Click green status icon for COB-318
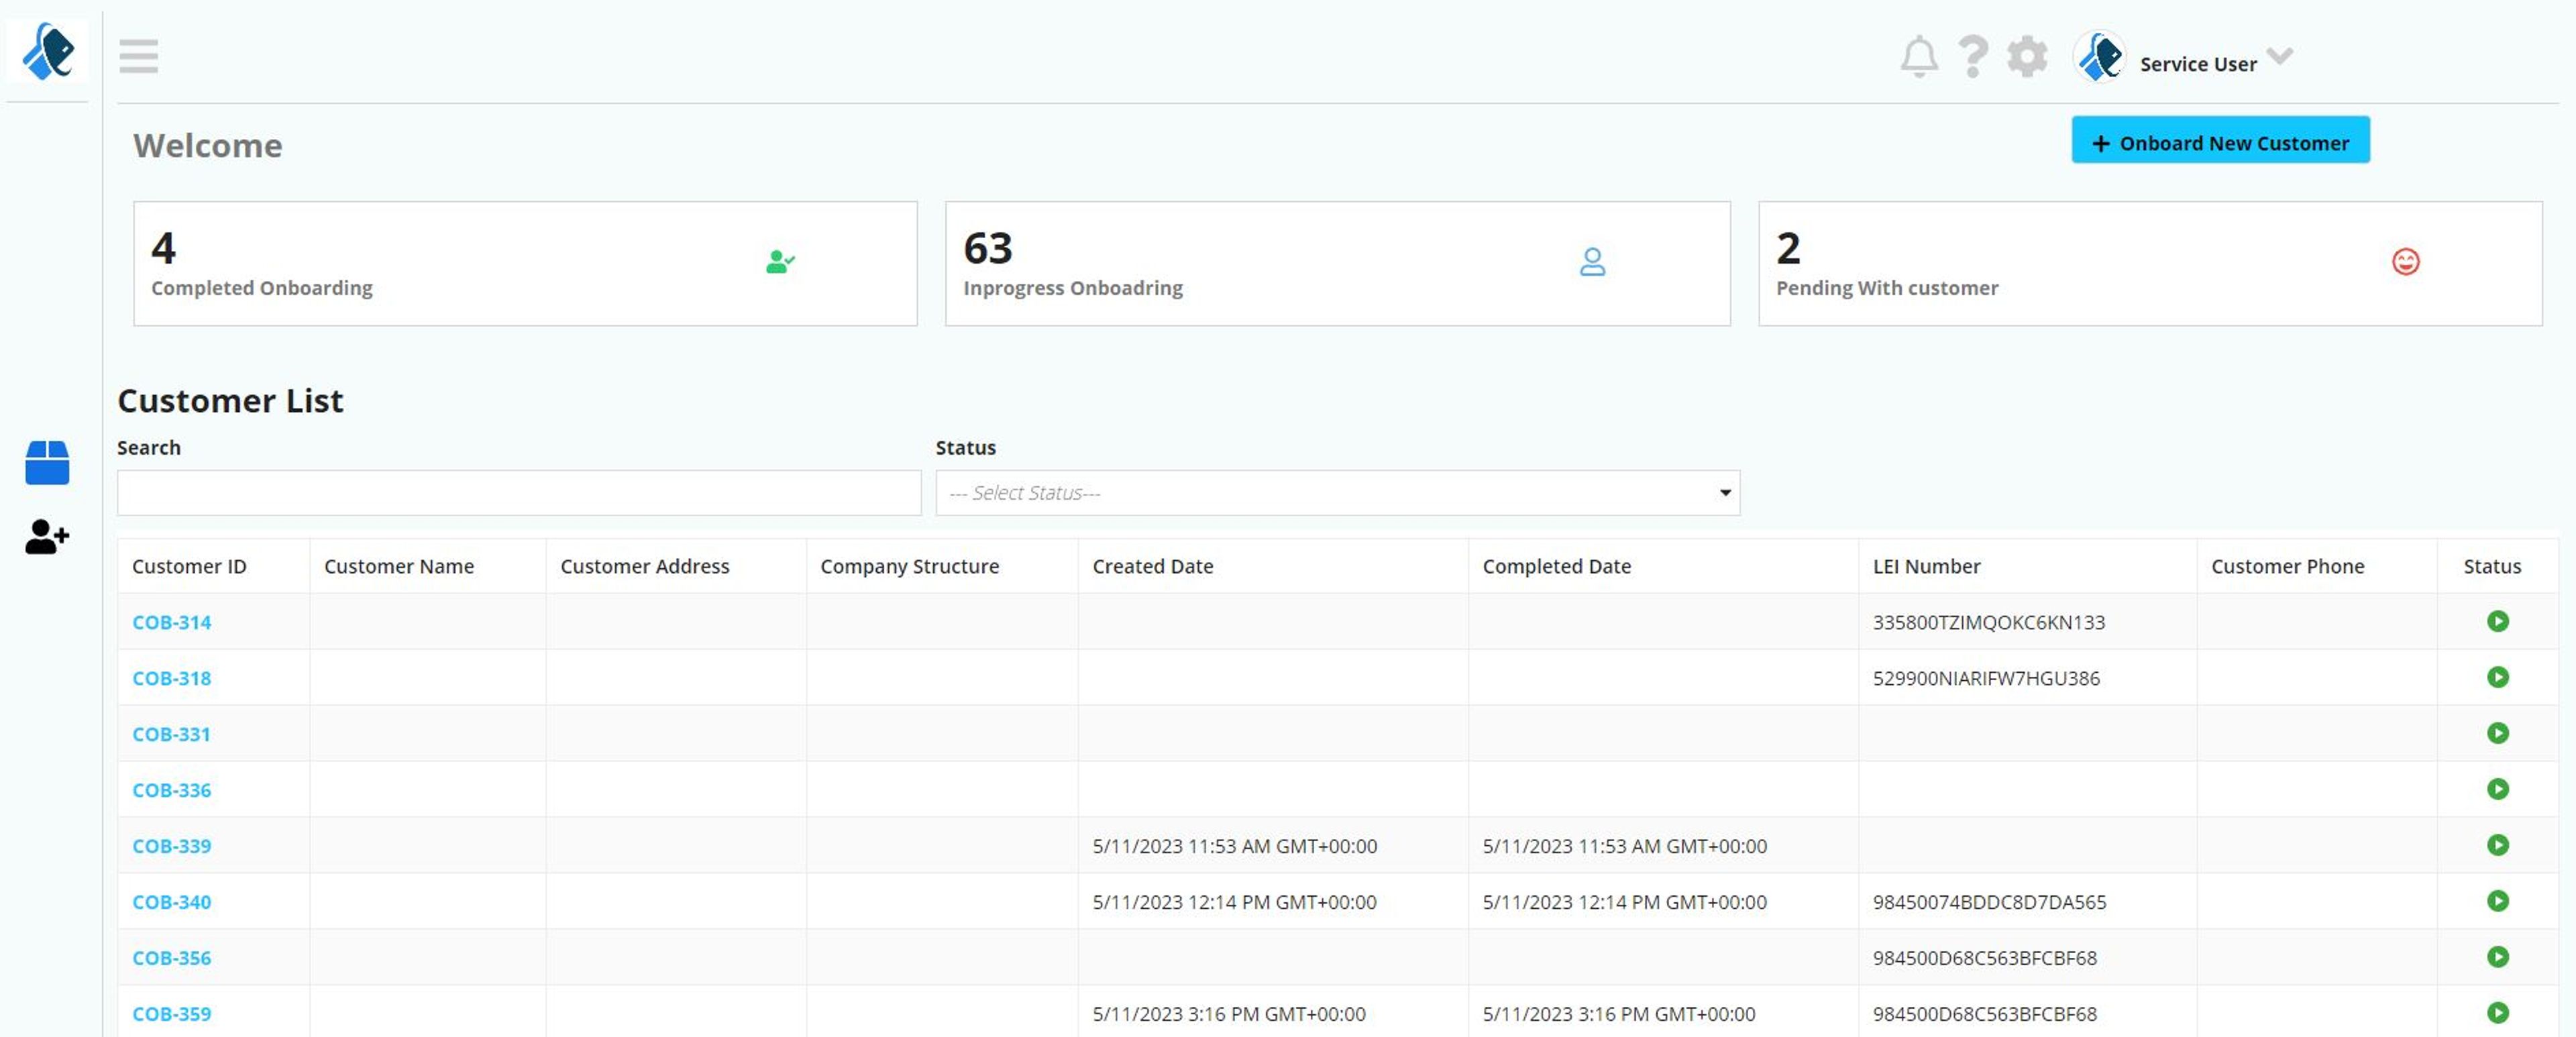This screenshot has height=1037, width=2576. [2497, 677]
